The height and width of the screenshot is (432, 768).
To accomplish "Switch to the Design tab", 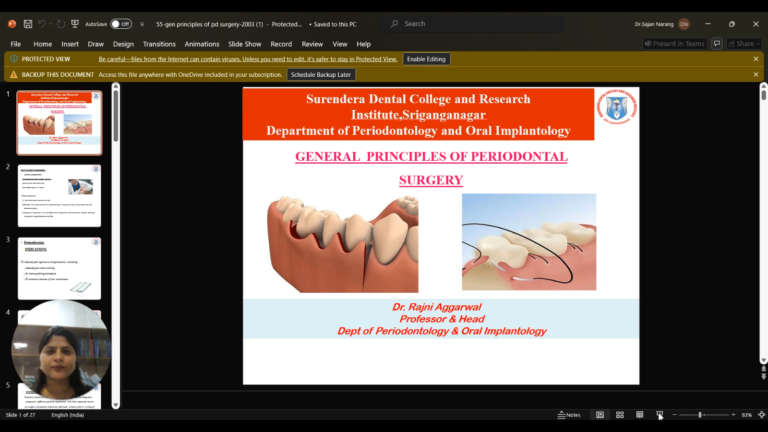I will click(123, 44).
